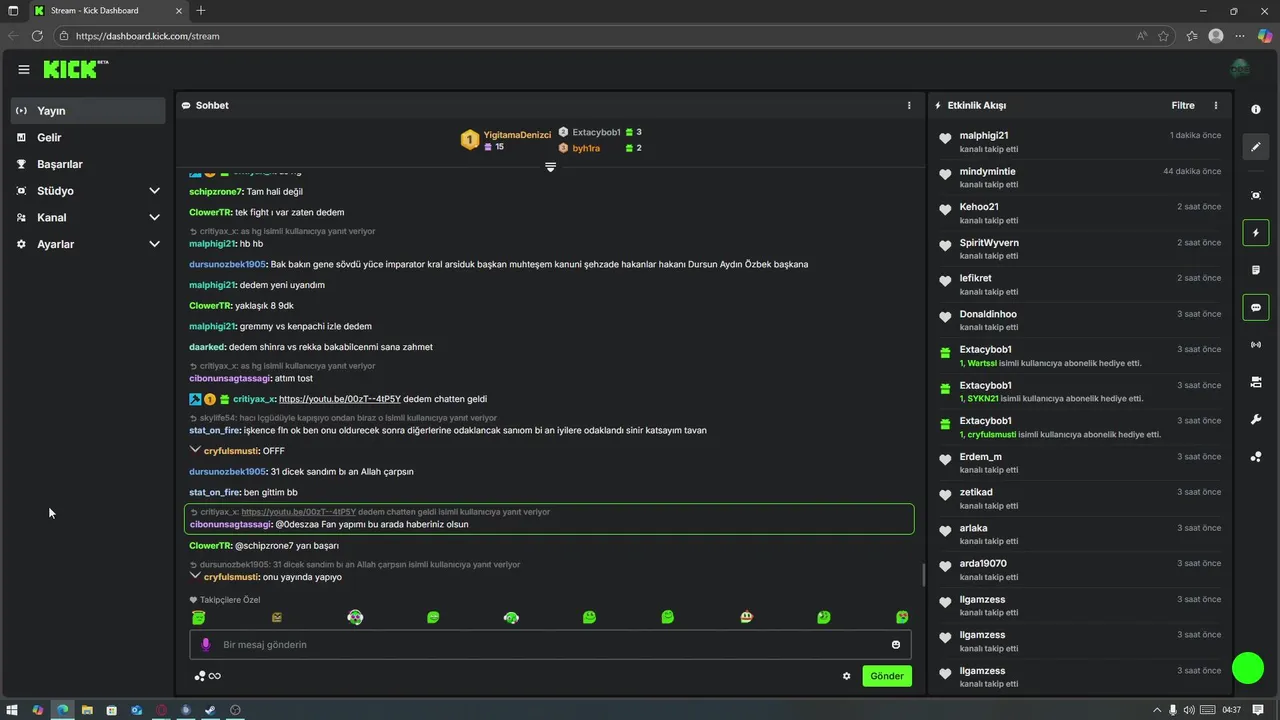The width and height of the screenshot is (1280, 720).
Task: Click the SpiritWyvern follow event
Action: click(1080, 248)
